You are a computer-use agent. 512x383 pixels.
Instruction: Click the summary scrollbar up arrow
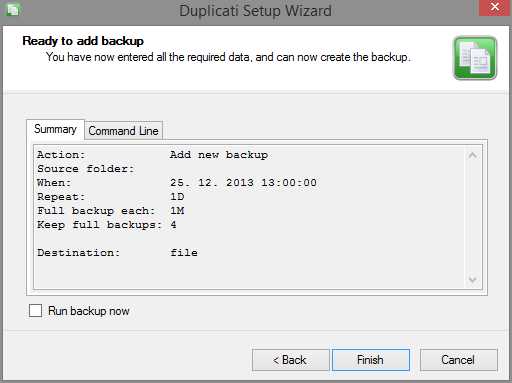pos(472,155)
